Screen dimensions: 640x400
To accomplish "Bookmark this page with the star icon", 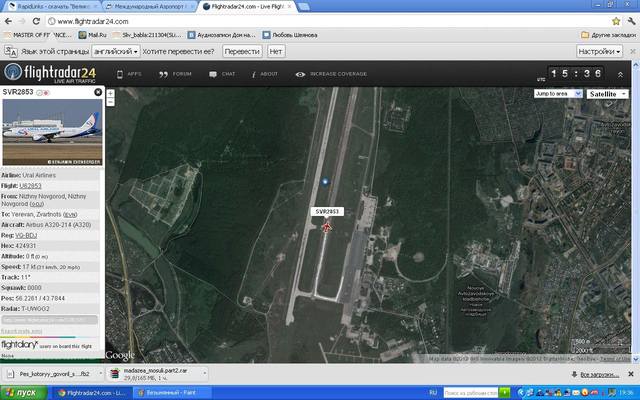I will 616,21.
